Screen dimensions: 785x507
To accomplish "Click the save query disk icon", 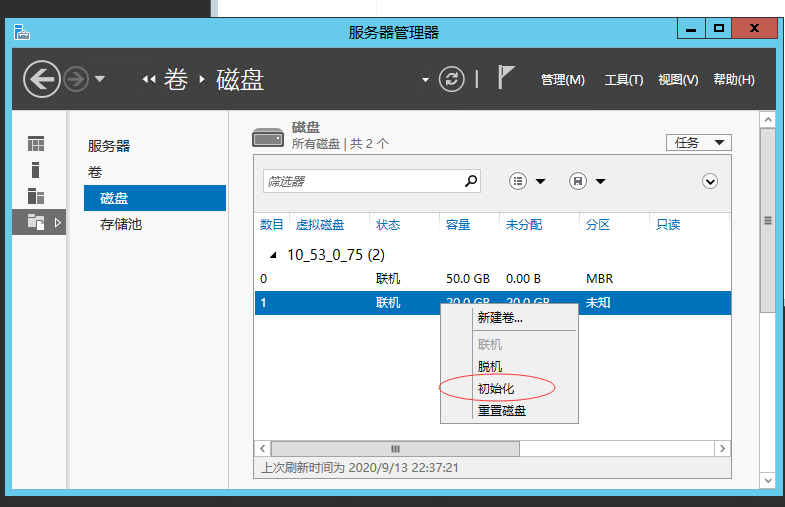I will pos(578,181).
